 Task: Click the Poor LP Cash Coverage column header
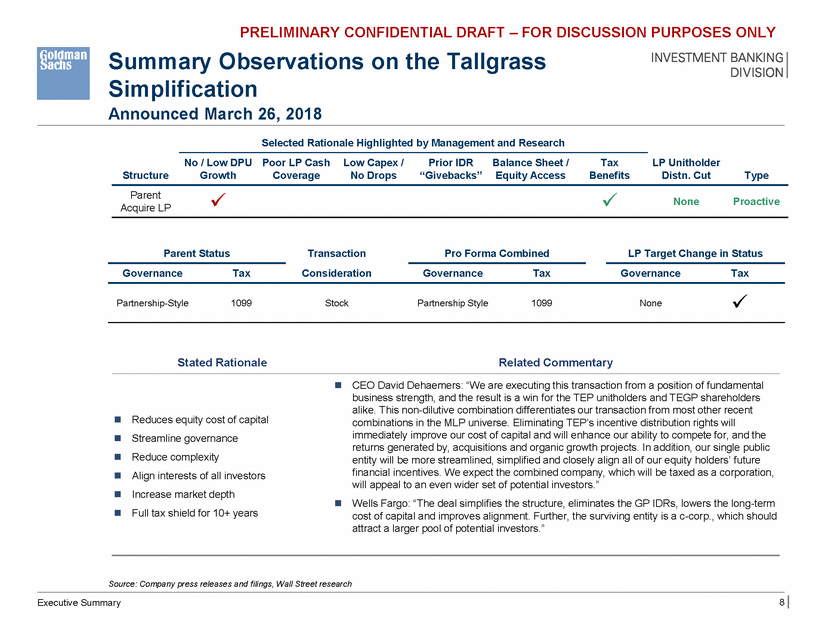click(x=296, y=169)
